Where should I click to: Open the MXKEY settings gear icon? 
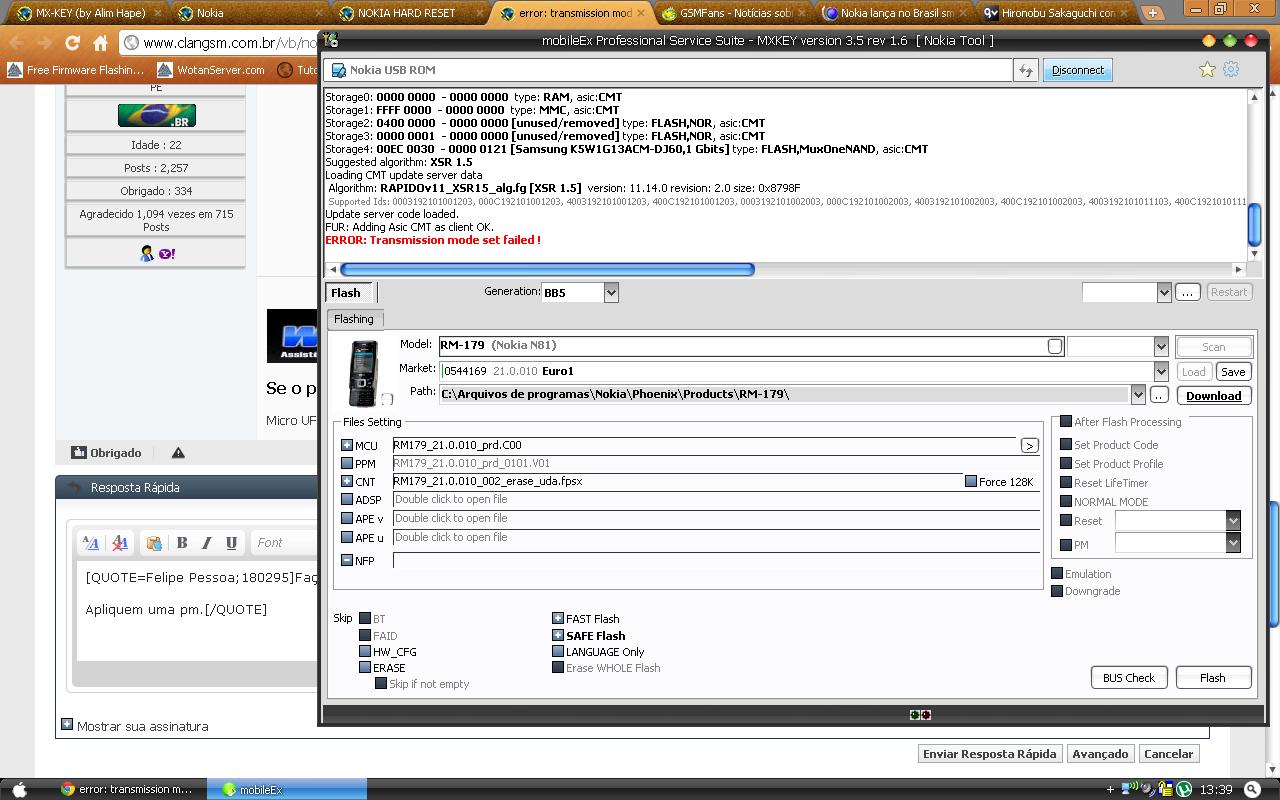[x=1231, y=69]
